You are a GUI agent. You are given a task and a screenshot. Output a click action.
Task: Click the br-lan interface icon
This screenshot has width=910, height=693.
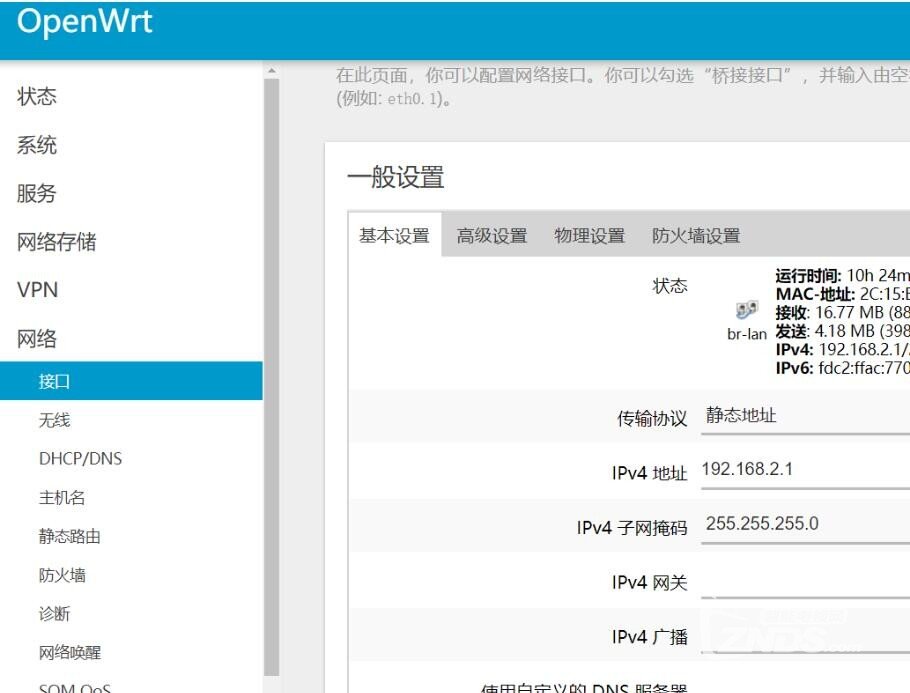747,310
